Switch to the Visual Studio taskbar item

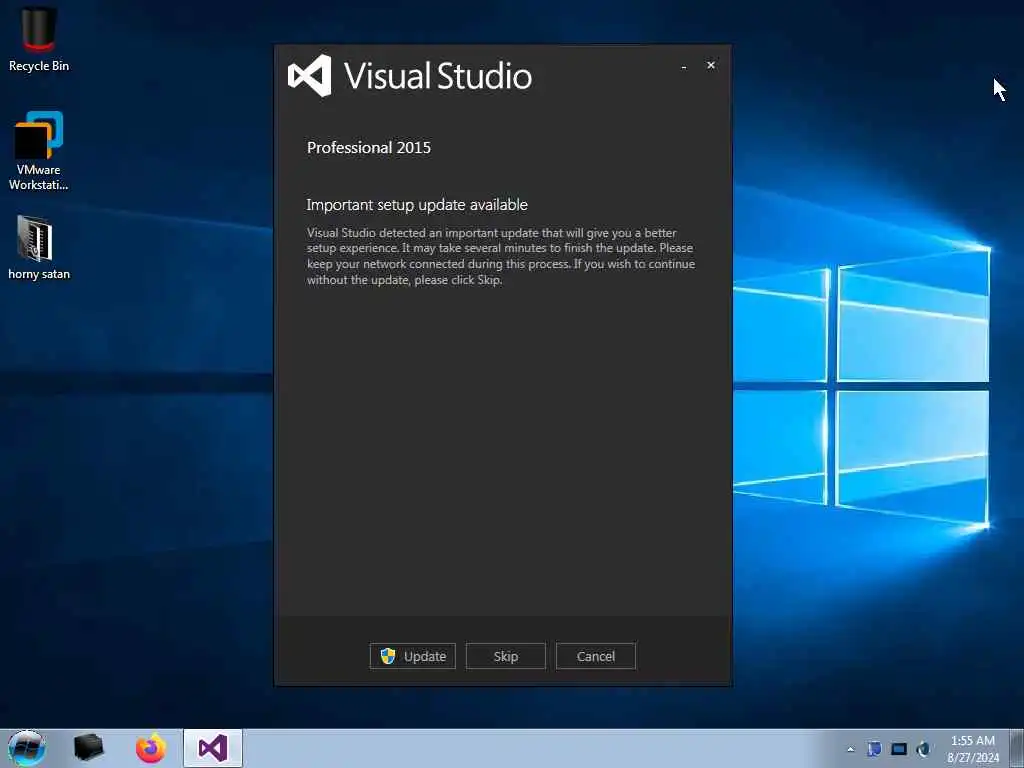(213, 748)
